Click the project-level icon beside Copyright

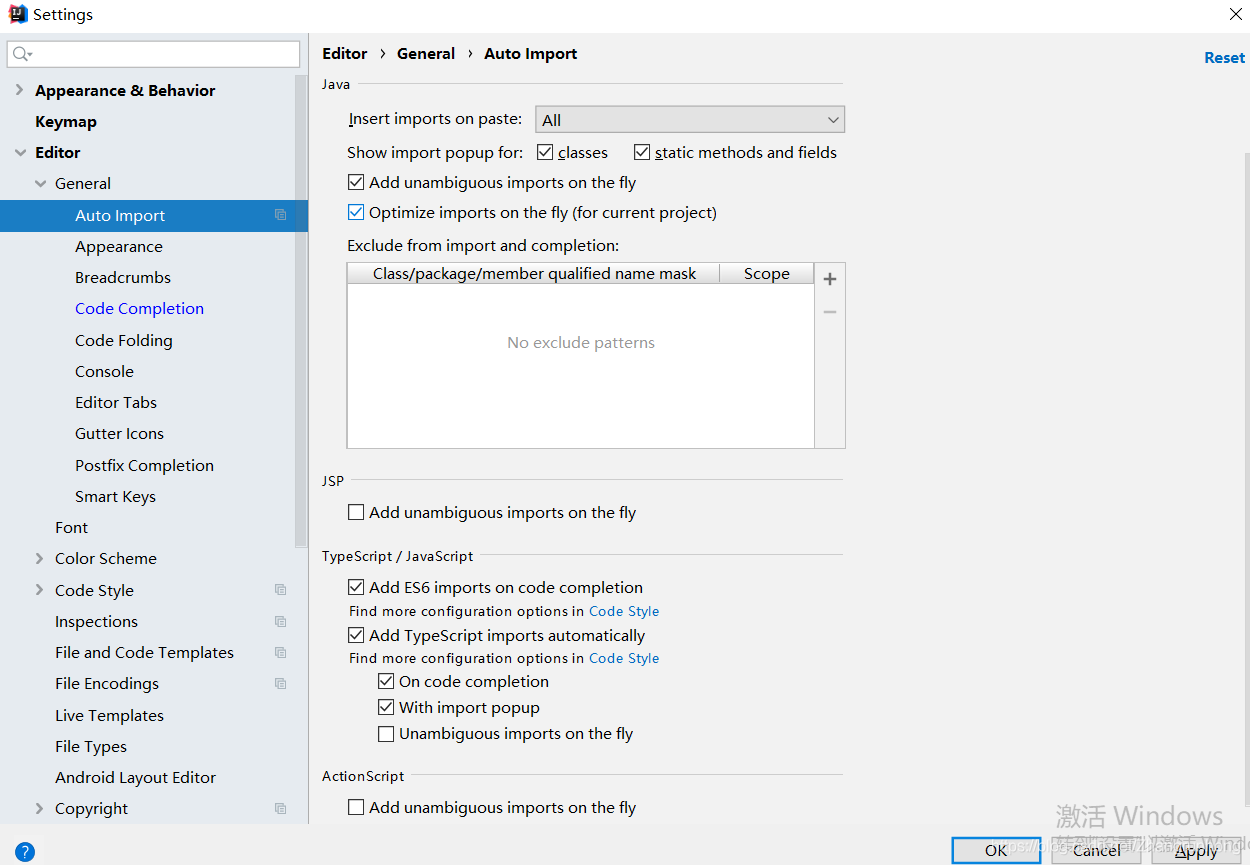(281, 808)
